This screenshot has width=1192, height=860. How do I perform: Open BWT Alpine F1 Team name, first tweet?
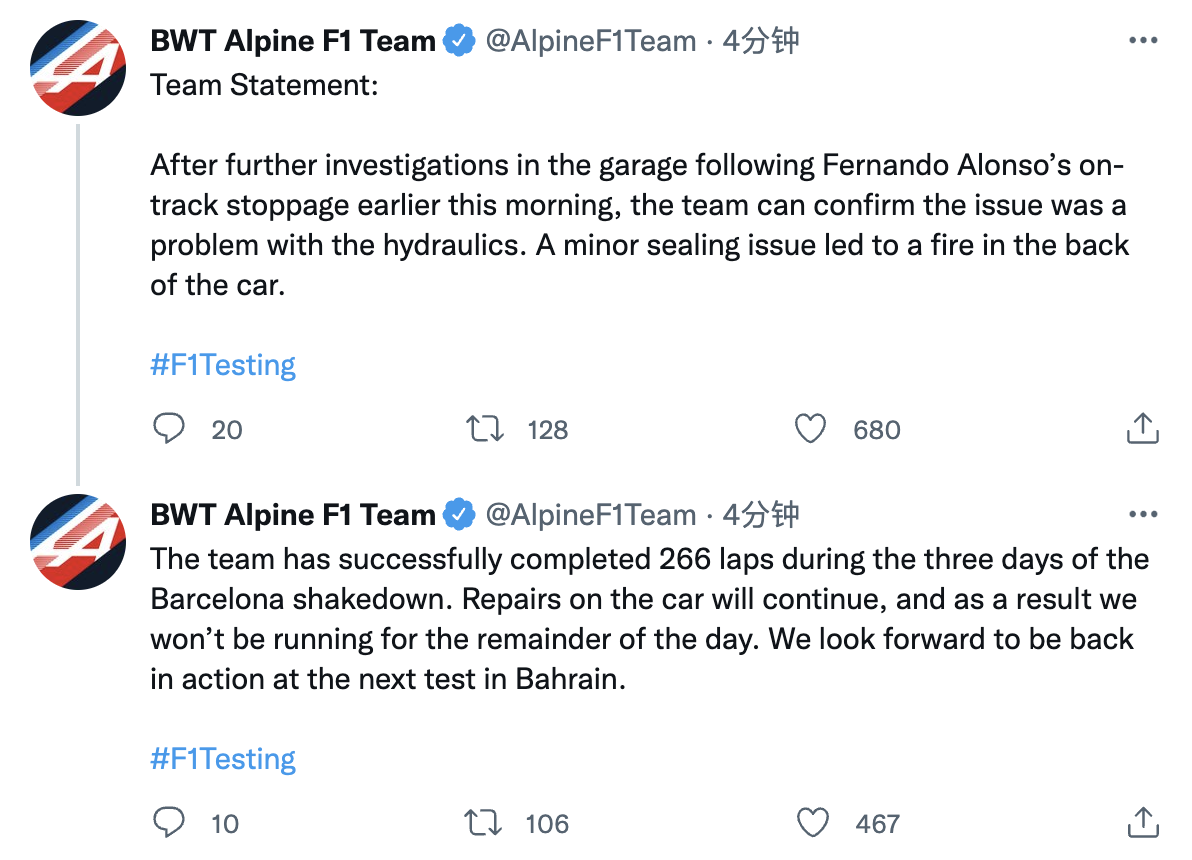coord(292,41)
